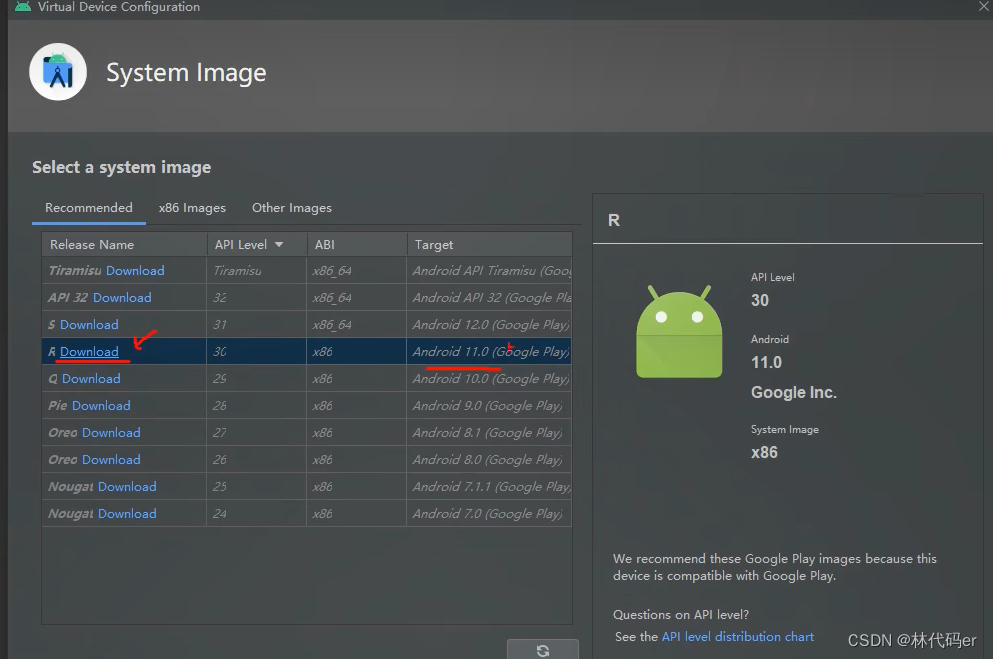
Task: Switch to the x86 Images tab
Action: coord(192,208)
